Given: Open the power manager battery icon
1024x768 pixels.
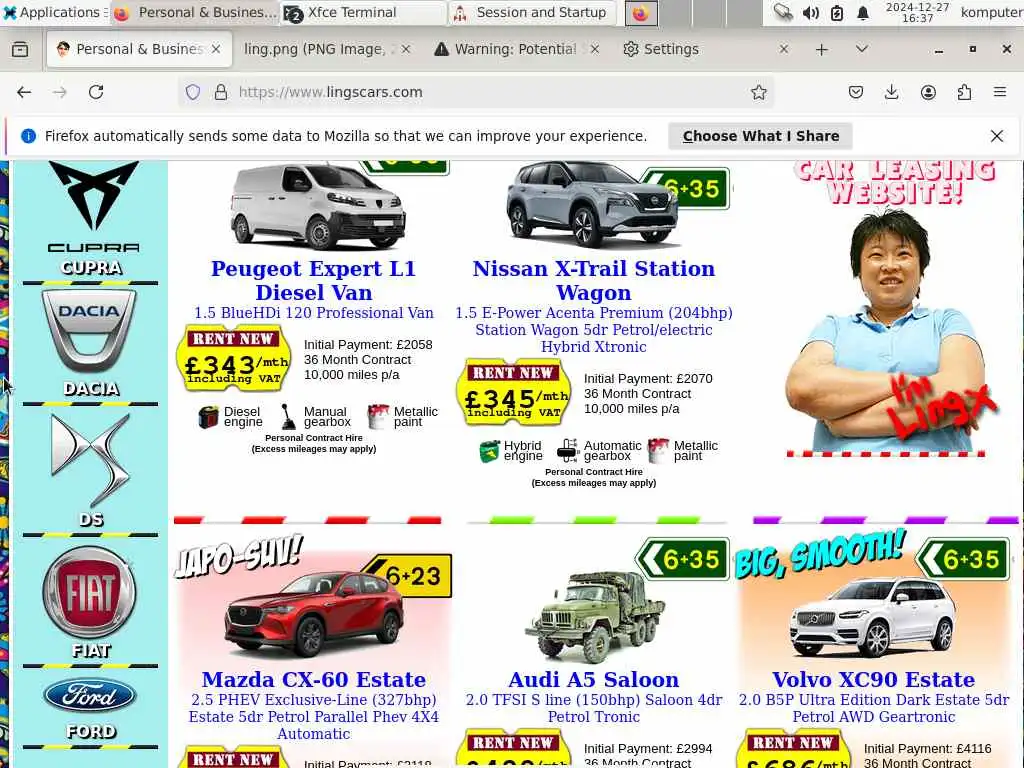Looking at the screenshot, I should [837, 13].
